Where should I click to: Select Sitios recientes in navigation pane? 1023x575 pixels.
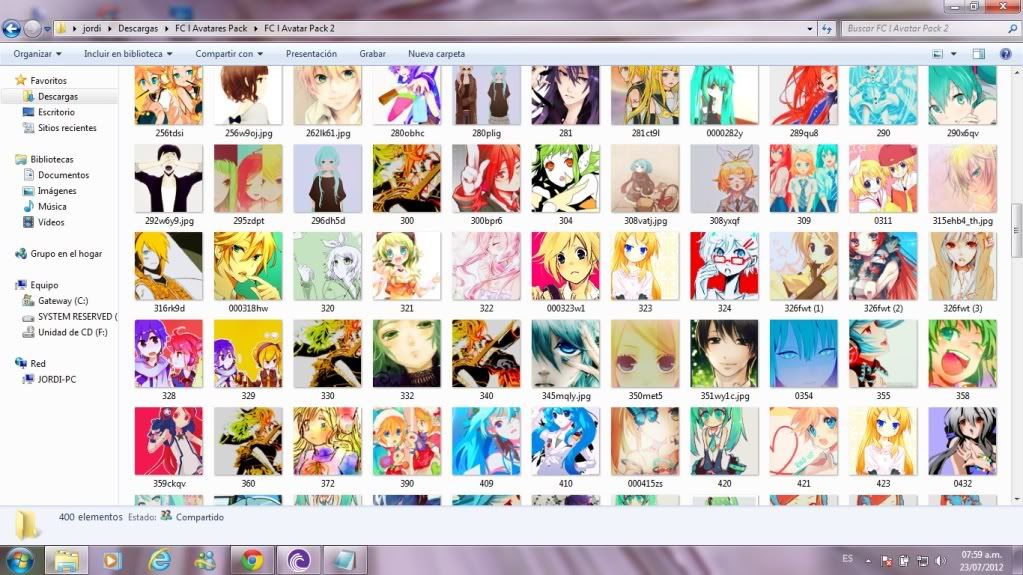[67, 128]
